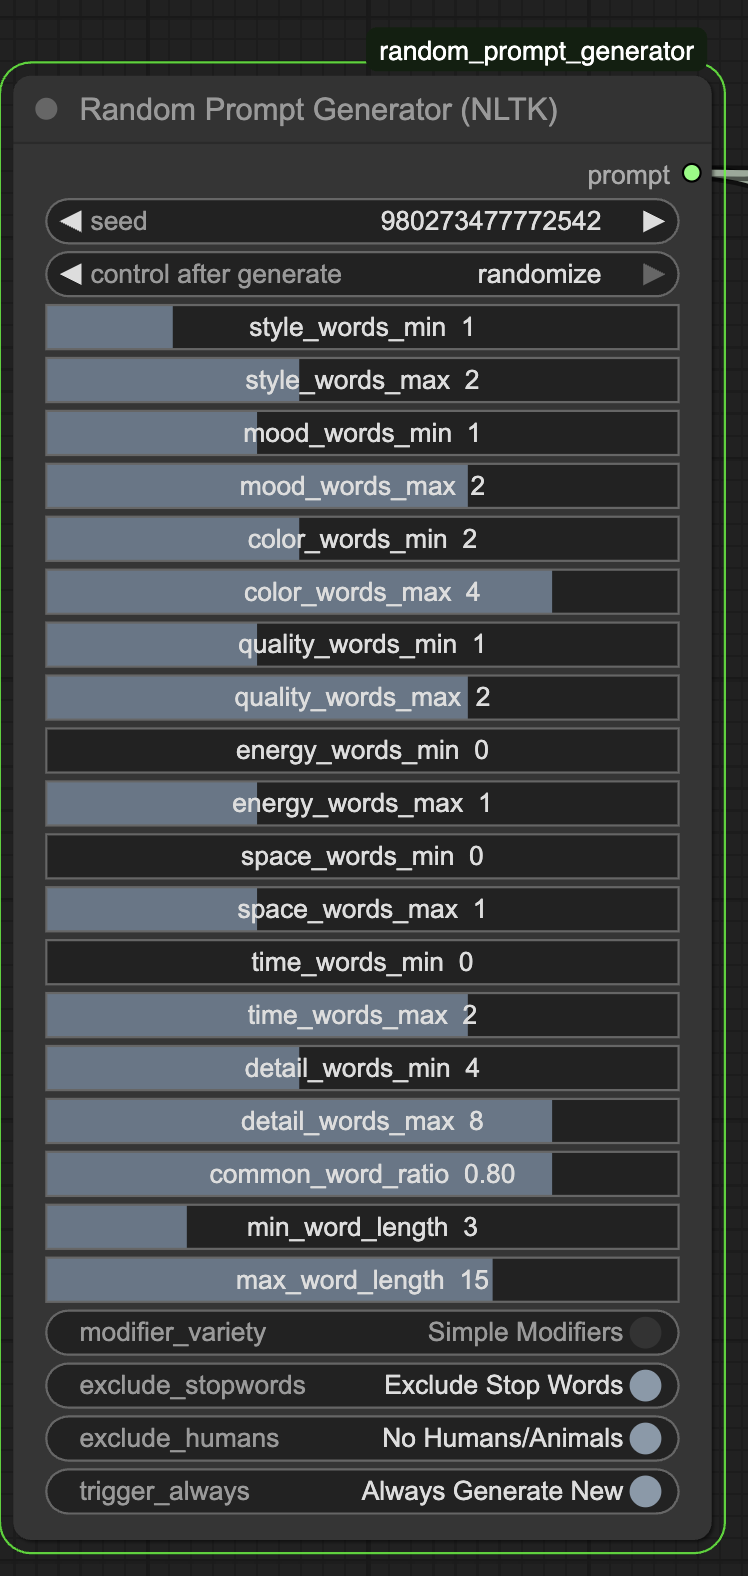Image resolution: width=748 pixels, height=1576 pixels.
Task: Collapse node using the gray dot icon
Action: [46, 109]
